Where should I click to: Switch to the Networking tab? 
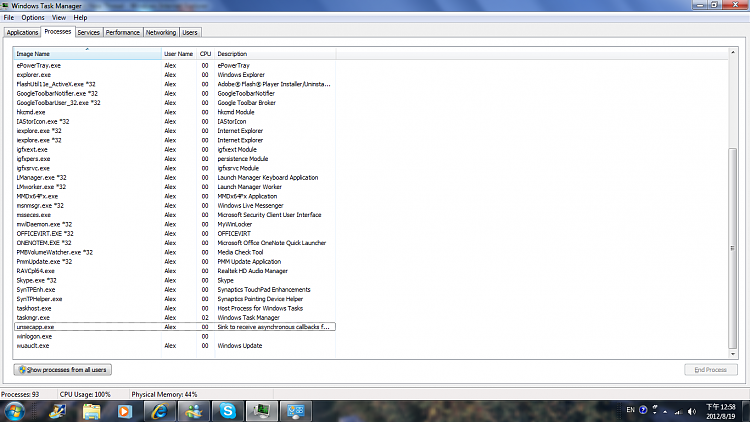(161, 33)
